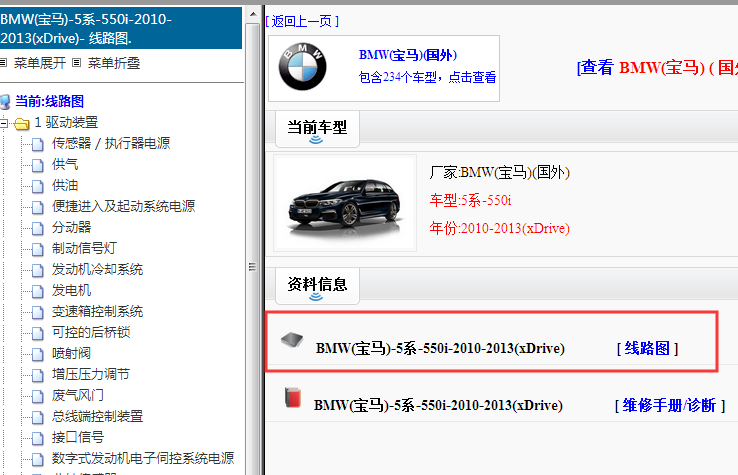Open the 总线端控制装置 tree entry
Viewport: 738px width, 475px height.
[x=97, y=416]
